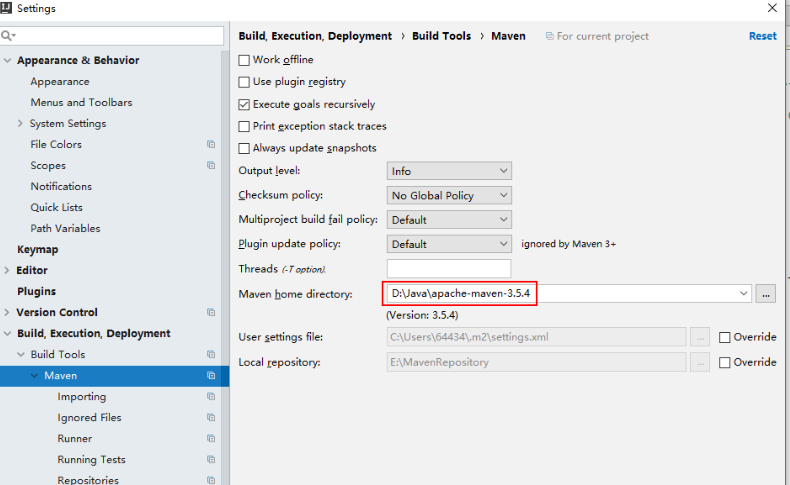The width and height of the screenshot is (790, 485).
Task: Uncheck Execute goals recursively
Action: point(244,105)
